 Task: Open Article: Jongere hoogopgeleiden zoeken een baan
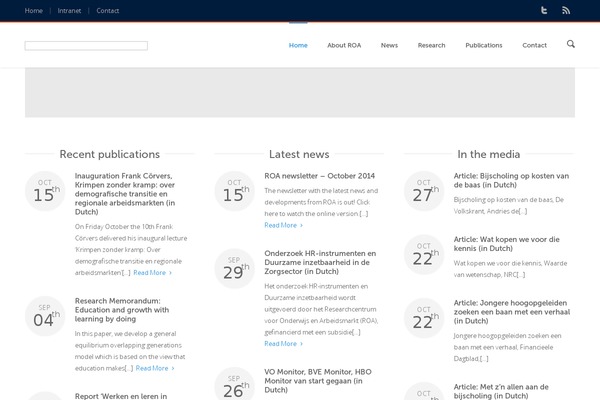pyautogui.click(x=512, y=312)
